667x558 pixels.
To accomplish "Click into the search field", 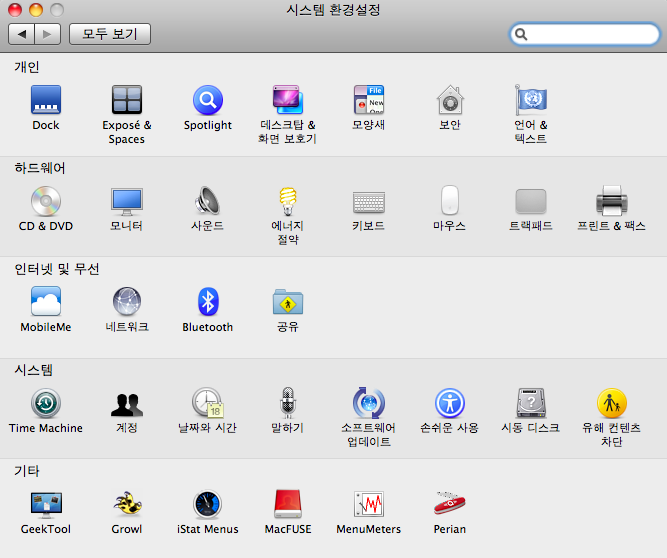I will point(584,34).
